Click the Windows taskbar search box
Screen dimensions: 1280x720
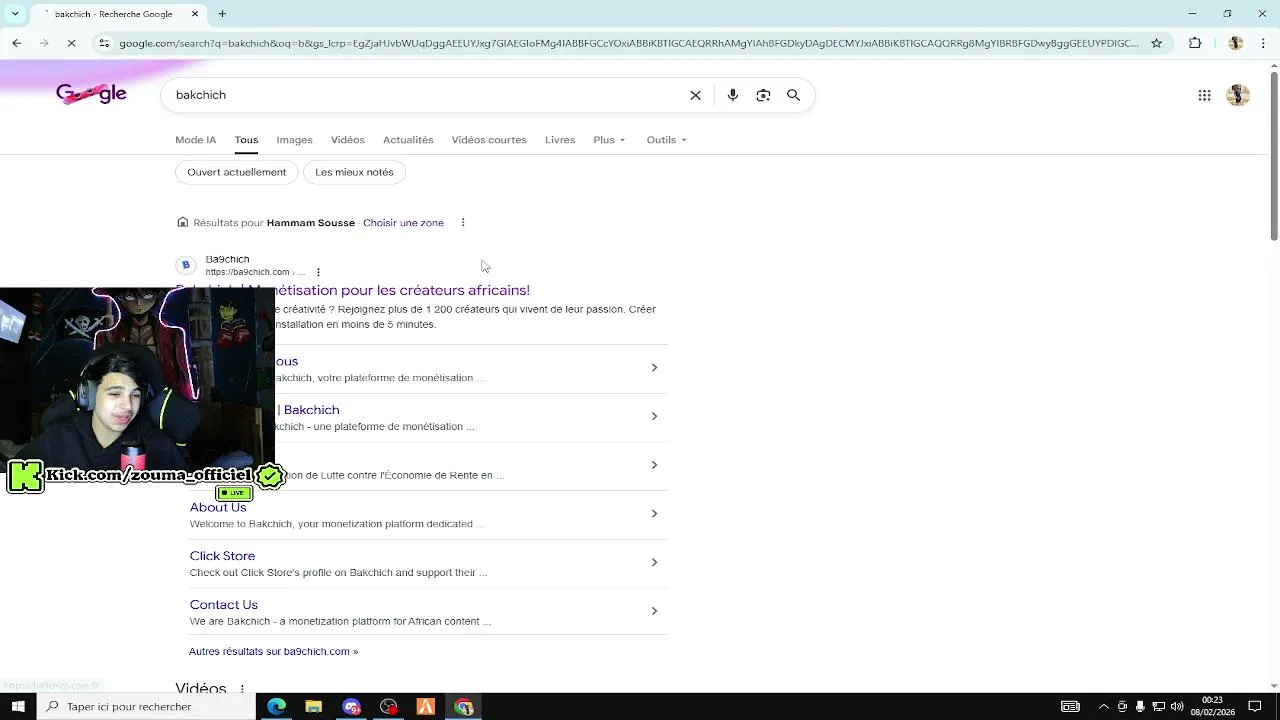coord(146,707)
